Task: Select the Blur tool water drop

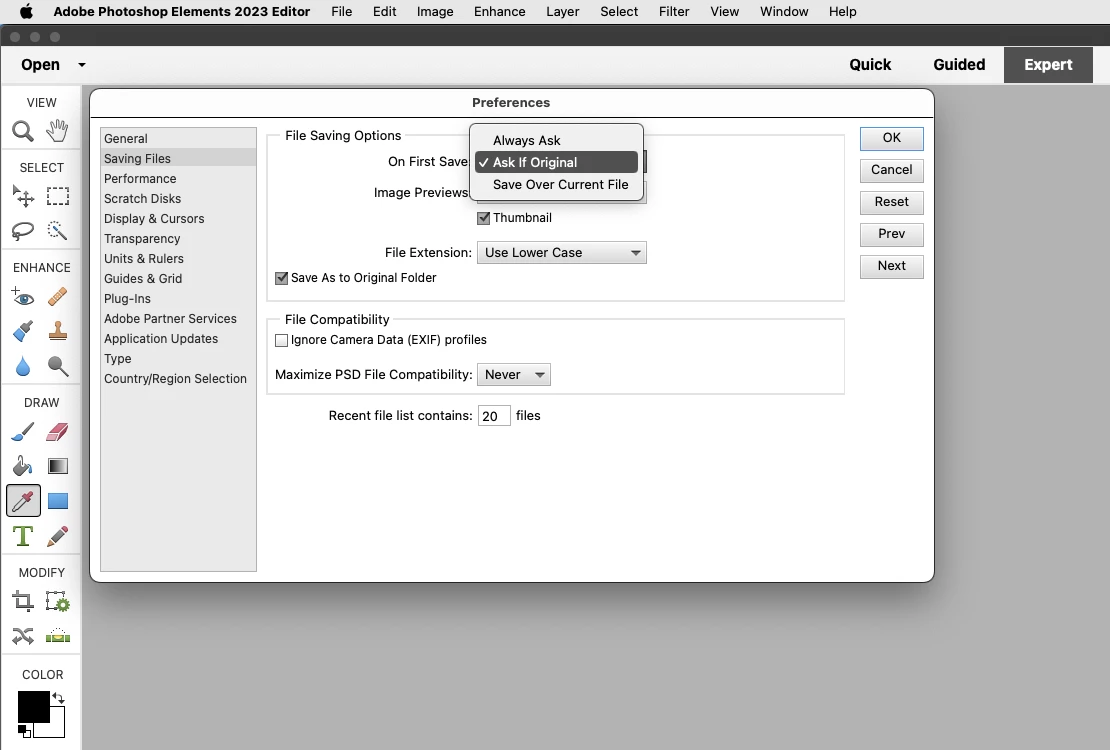Action: point(23,365)
